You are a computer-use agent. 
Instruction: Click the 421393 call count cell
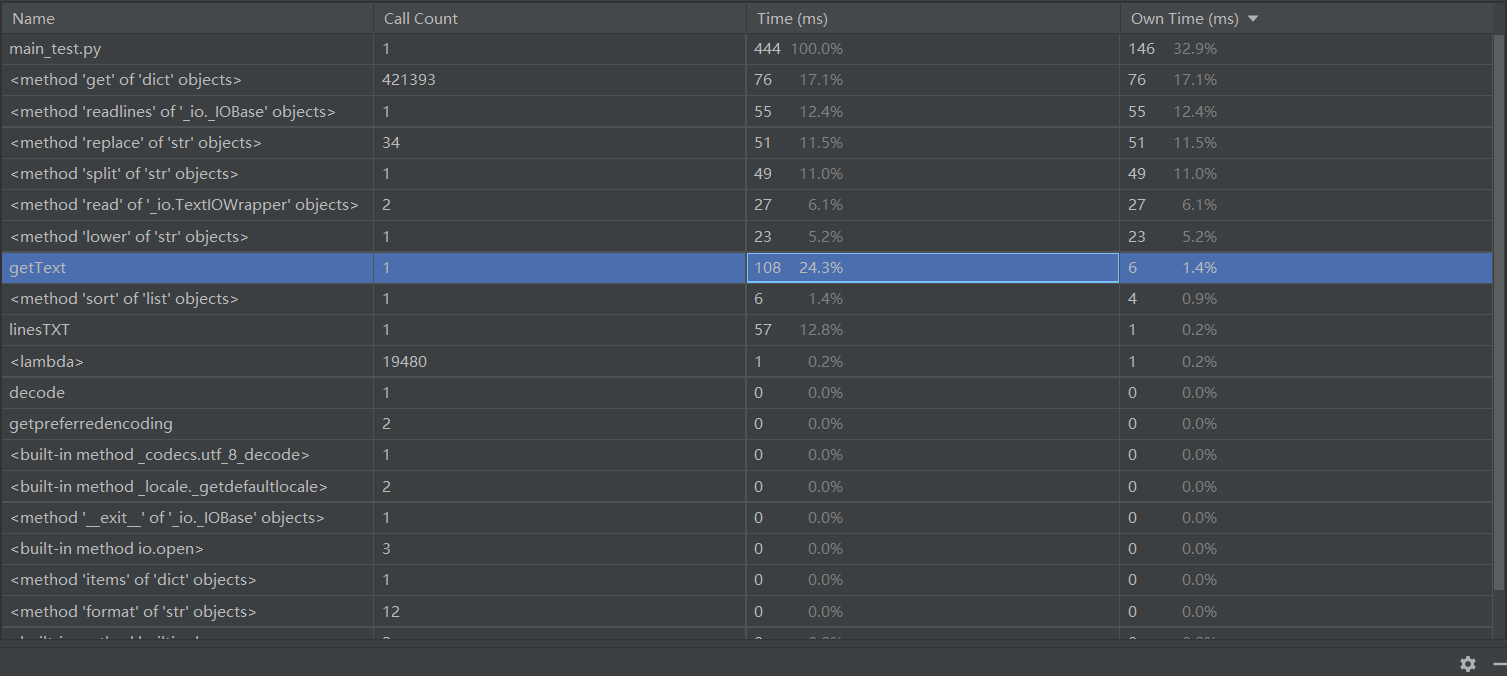click(x=409, y=80)
